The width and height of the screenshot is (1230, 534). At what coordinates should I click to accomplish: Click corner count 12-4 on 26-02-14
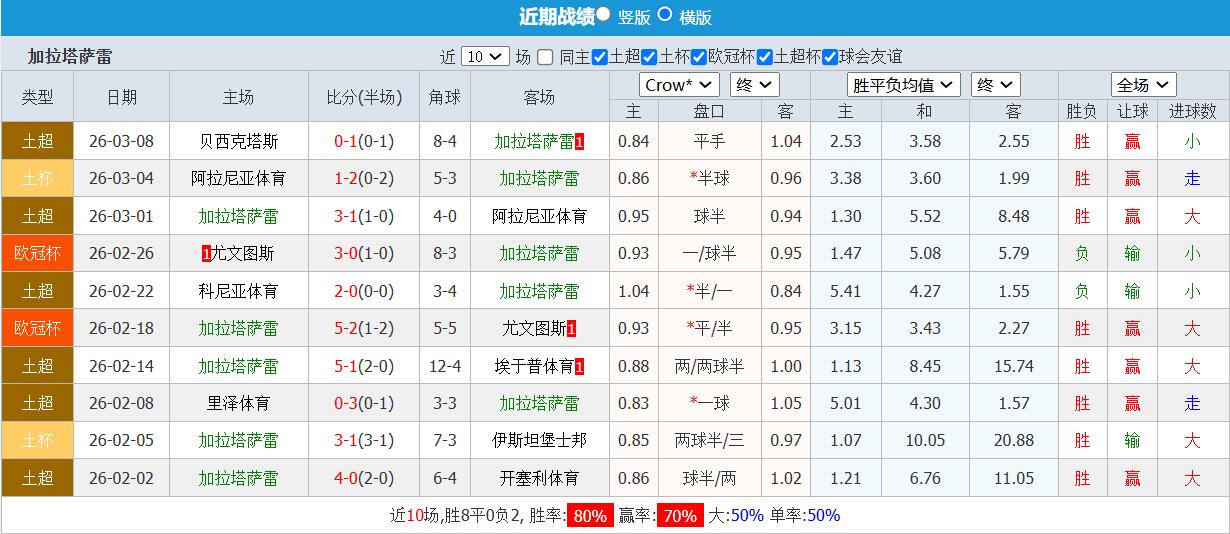coord(445,367)
